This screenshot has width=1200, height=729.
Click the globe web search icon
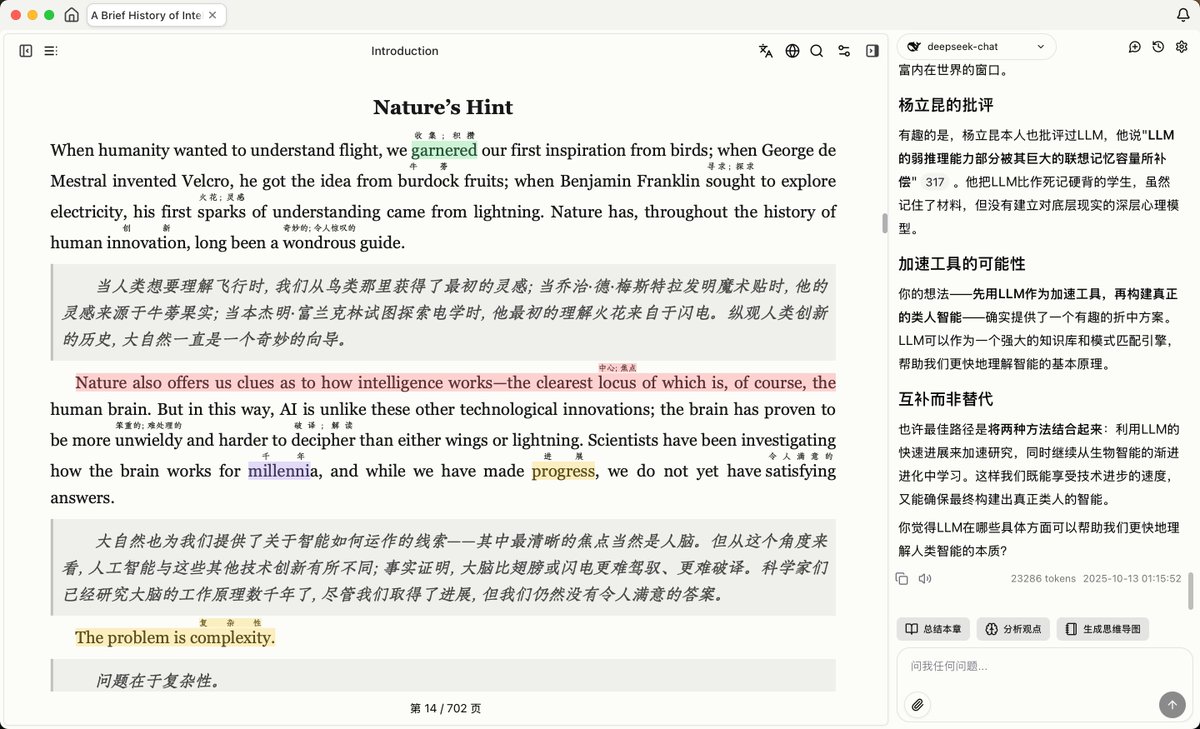pyautogui.click(x=792, y=50)
